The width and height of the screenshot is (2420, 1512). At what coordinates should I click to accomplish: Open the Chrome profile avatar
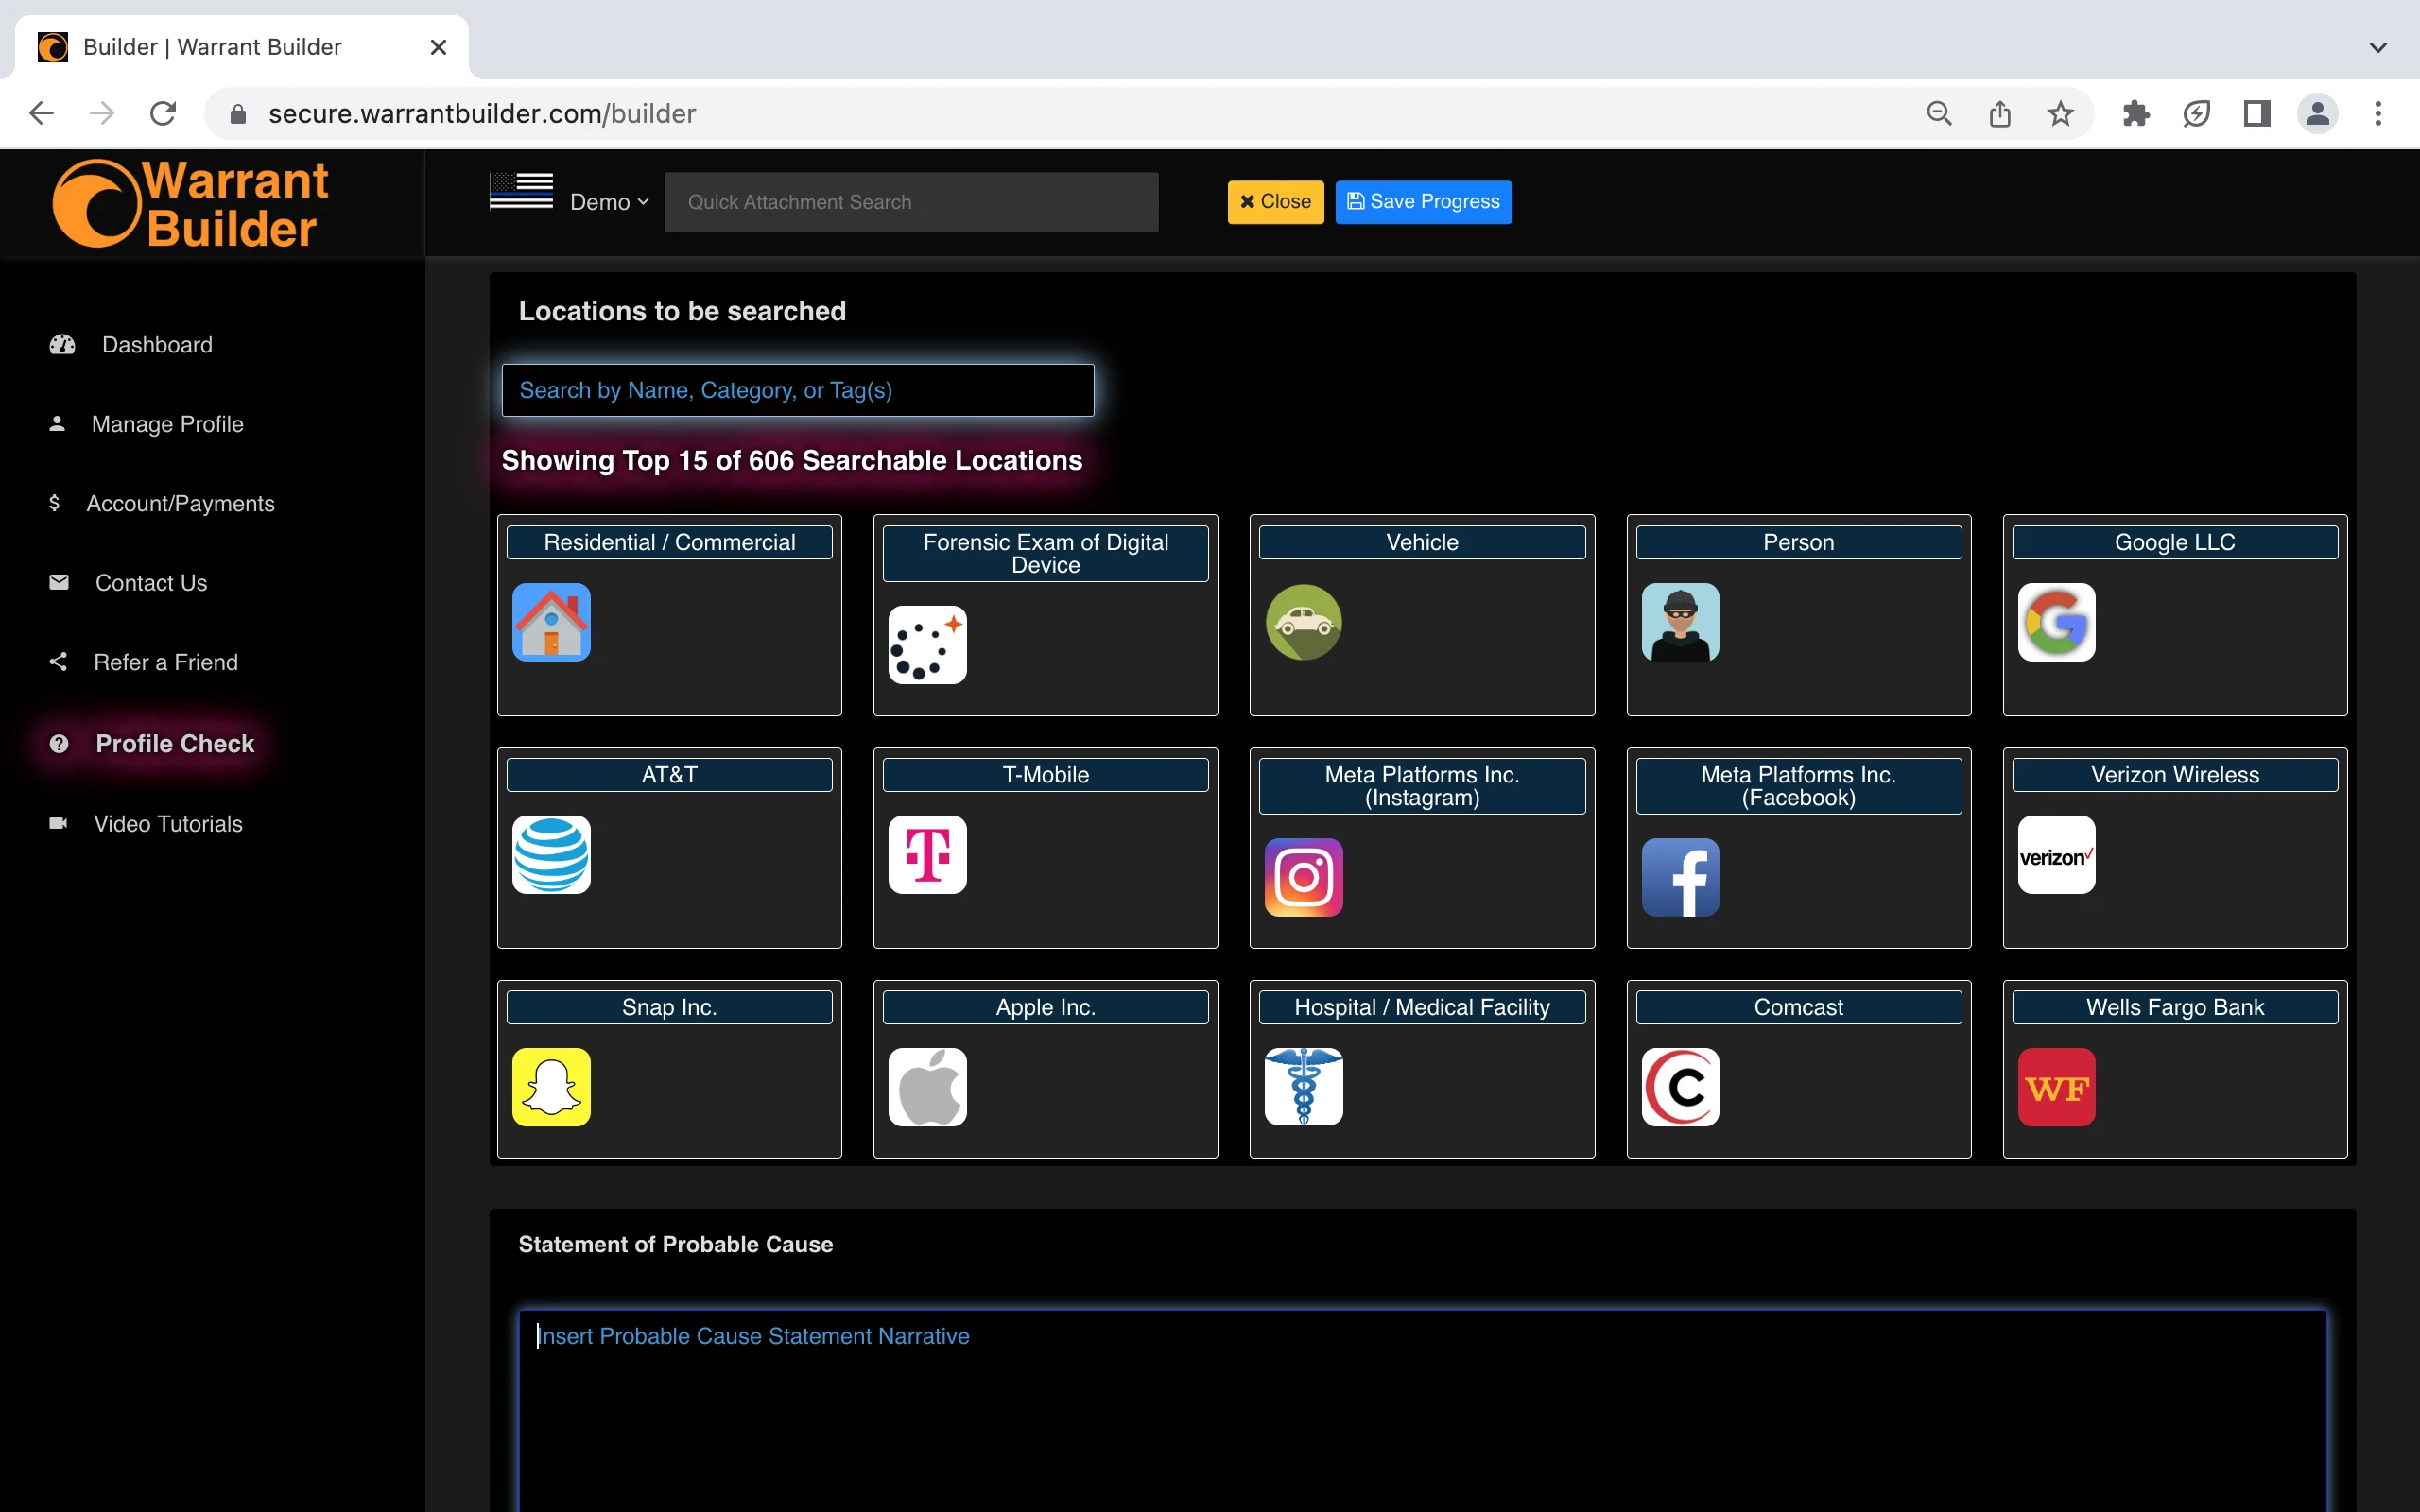(x=2317, y=114)
